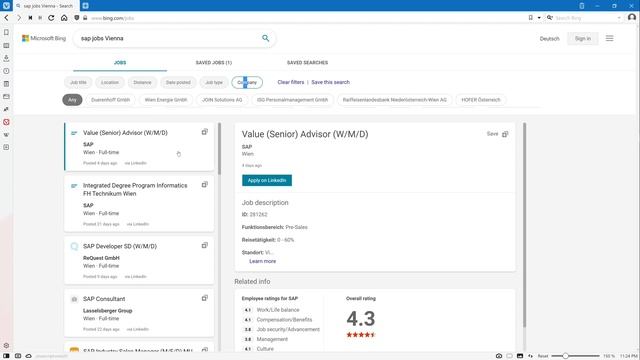This screenshot has height=360, width=640.
Task: Open the Date posted filter
Action: (x=178, y=82)
